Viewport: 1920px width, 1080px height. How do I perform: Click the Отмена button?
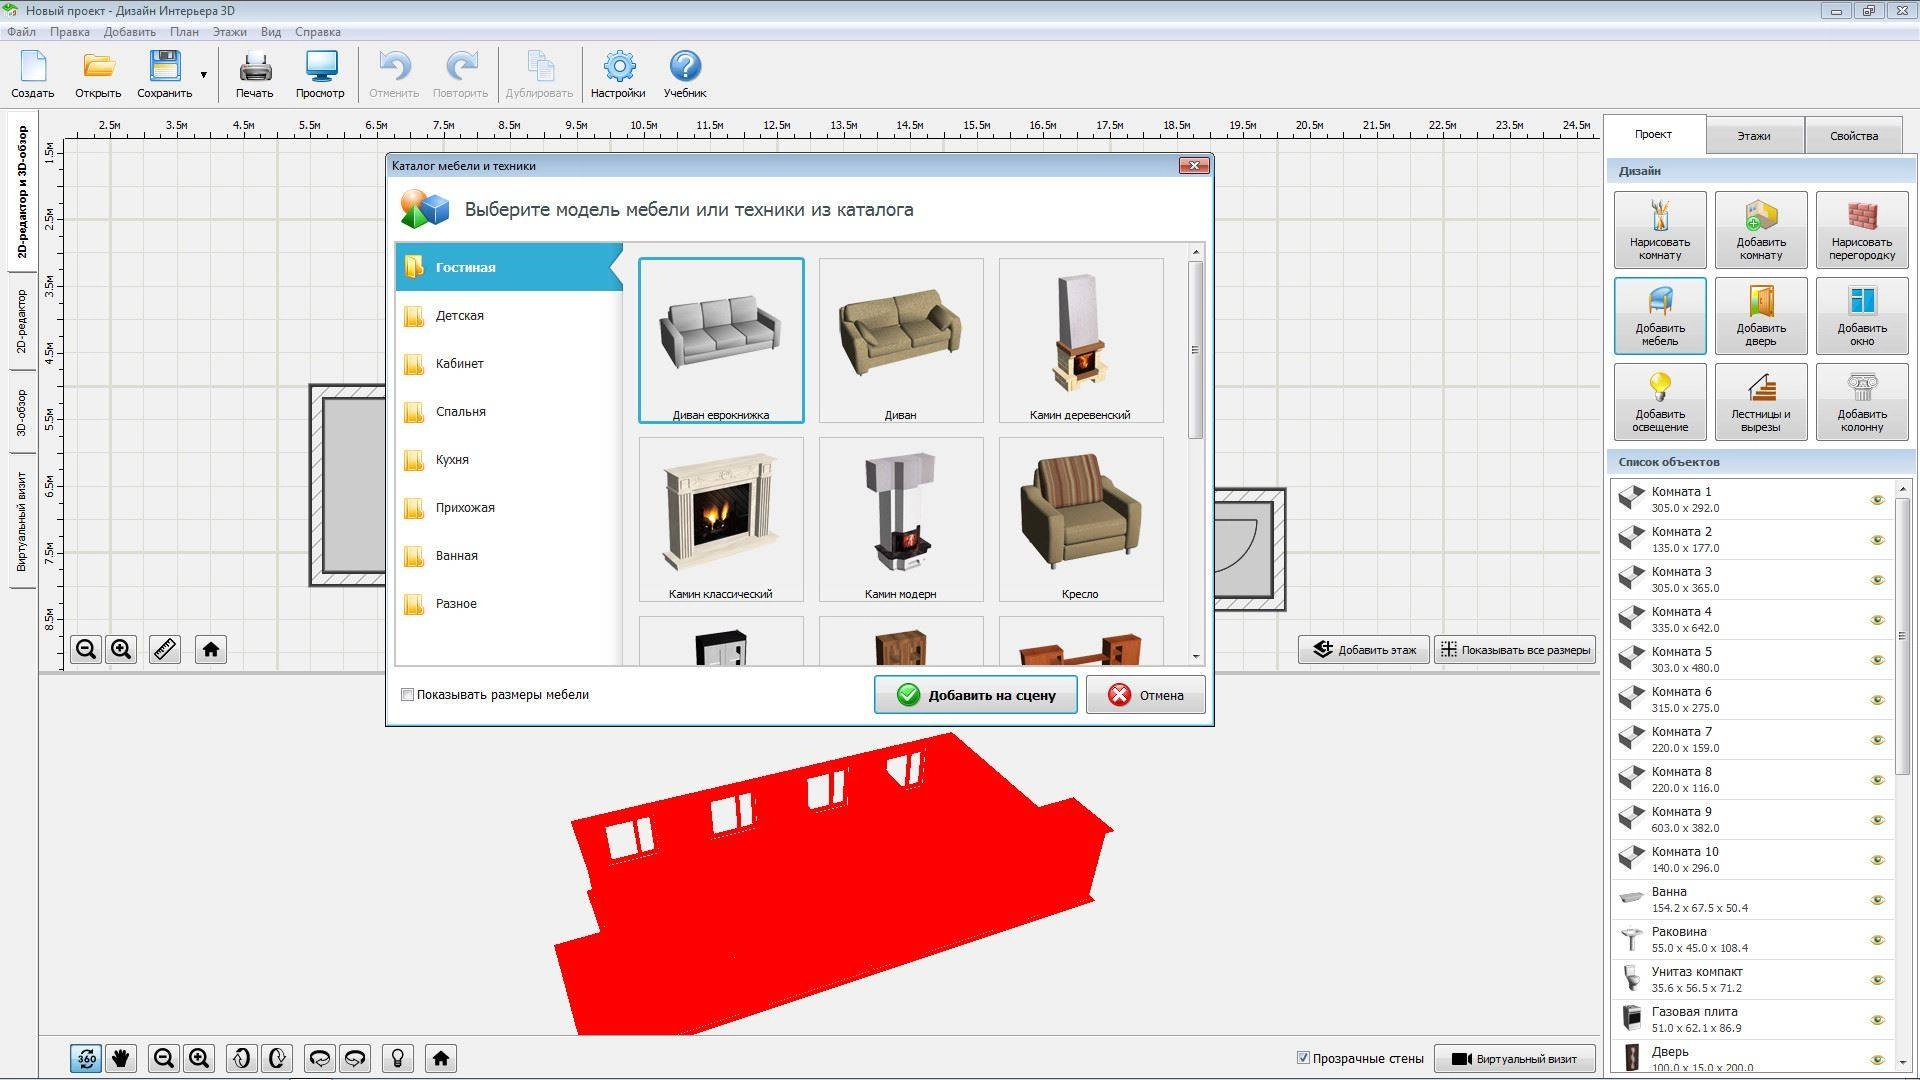(x=1145, y=695)
